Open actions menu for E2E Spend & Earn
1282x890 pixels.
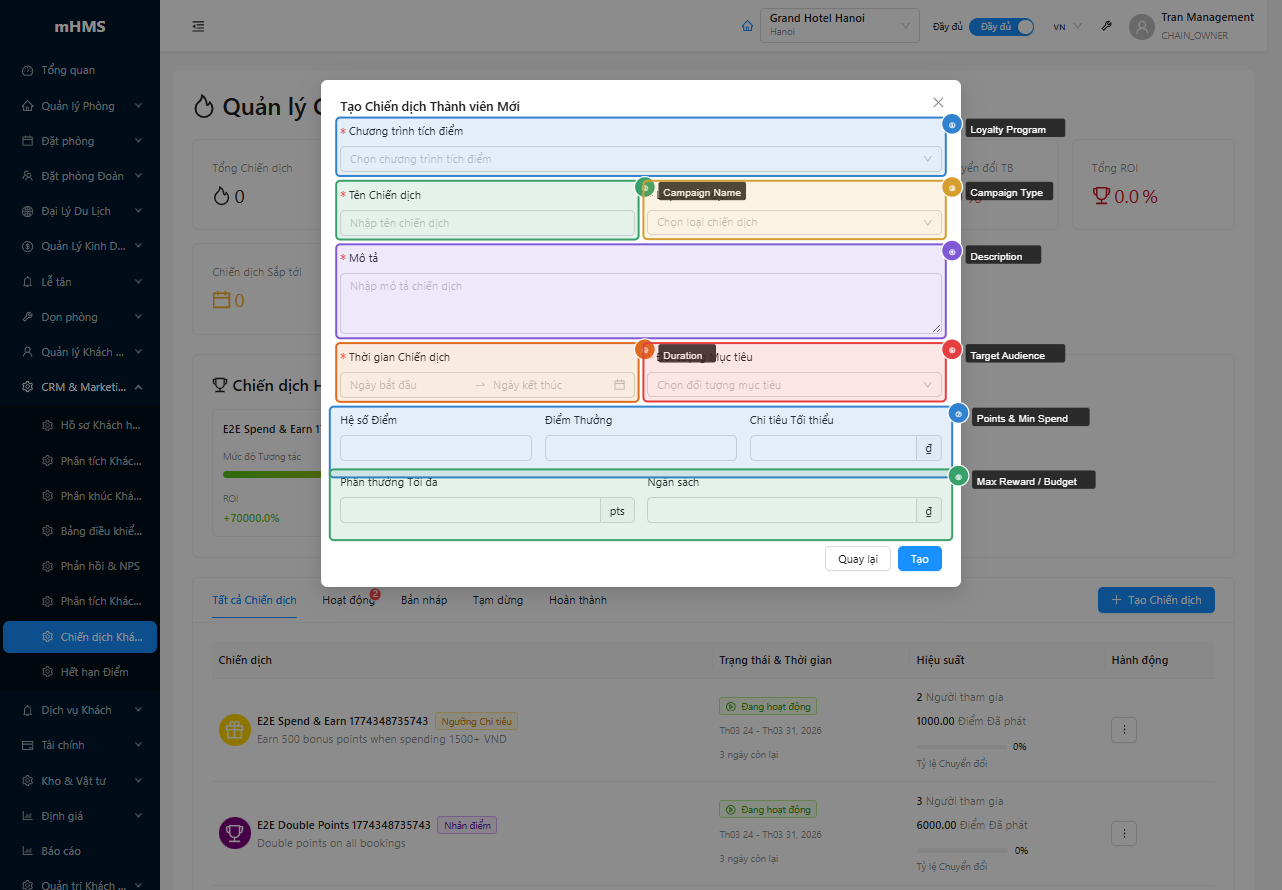point(1123,730)
